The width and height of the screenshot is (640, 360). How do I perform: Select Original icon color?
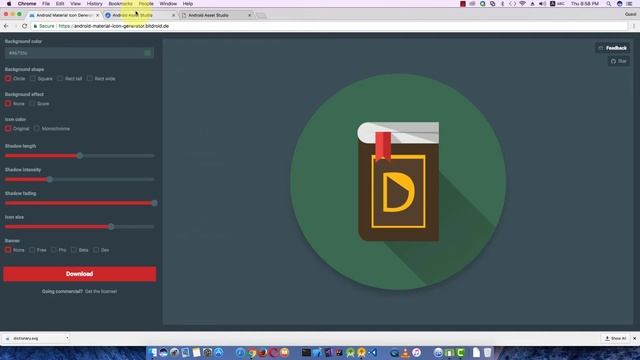pos(8,129)
